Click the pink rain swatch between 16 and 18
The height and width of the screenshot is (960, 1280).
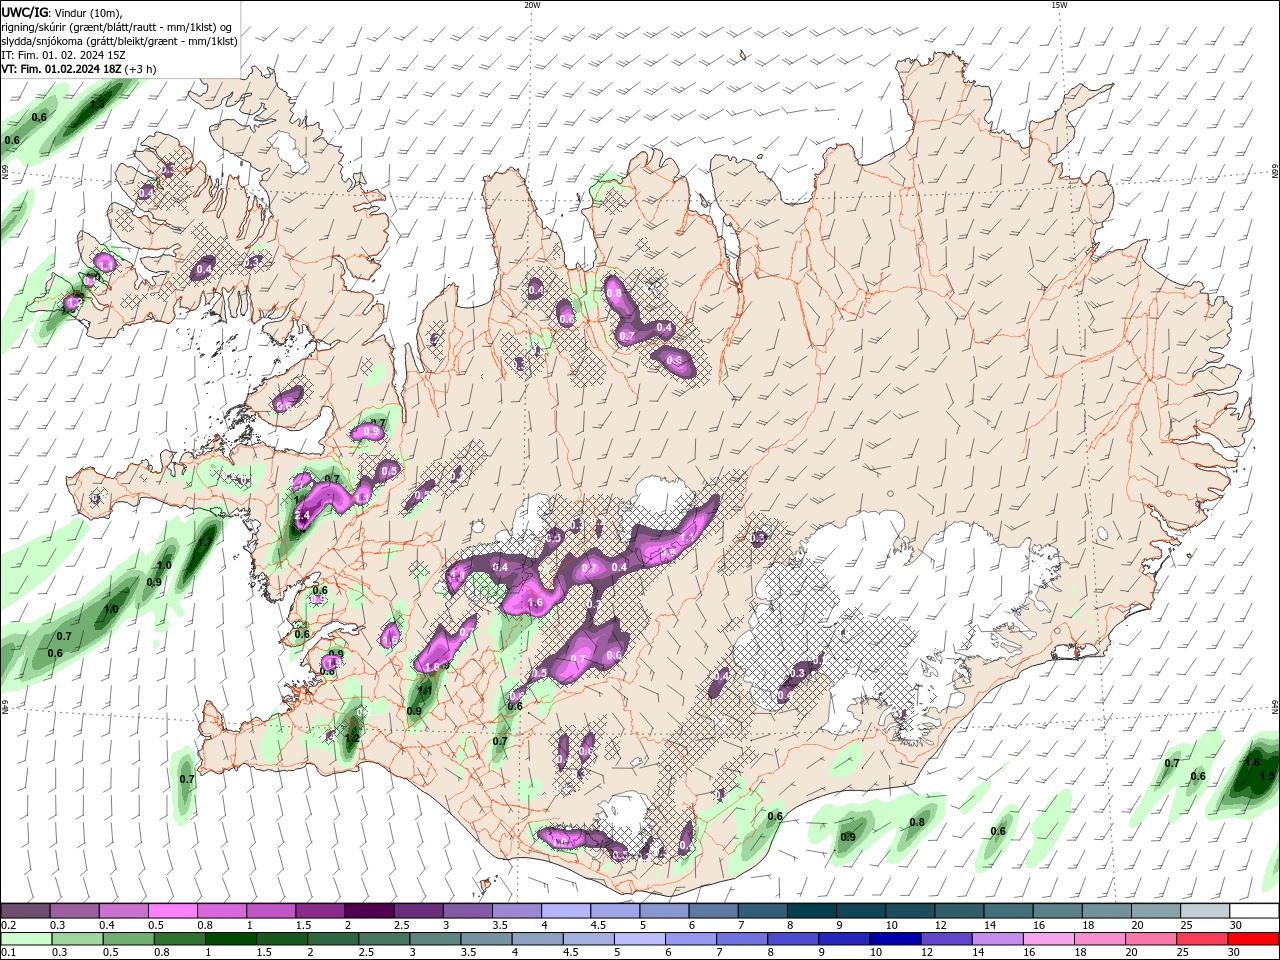pyautogui.click(x=1048, y=939)
